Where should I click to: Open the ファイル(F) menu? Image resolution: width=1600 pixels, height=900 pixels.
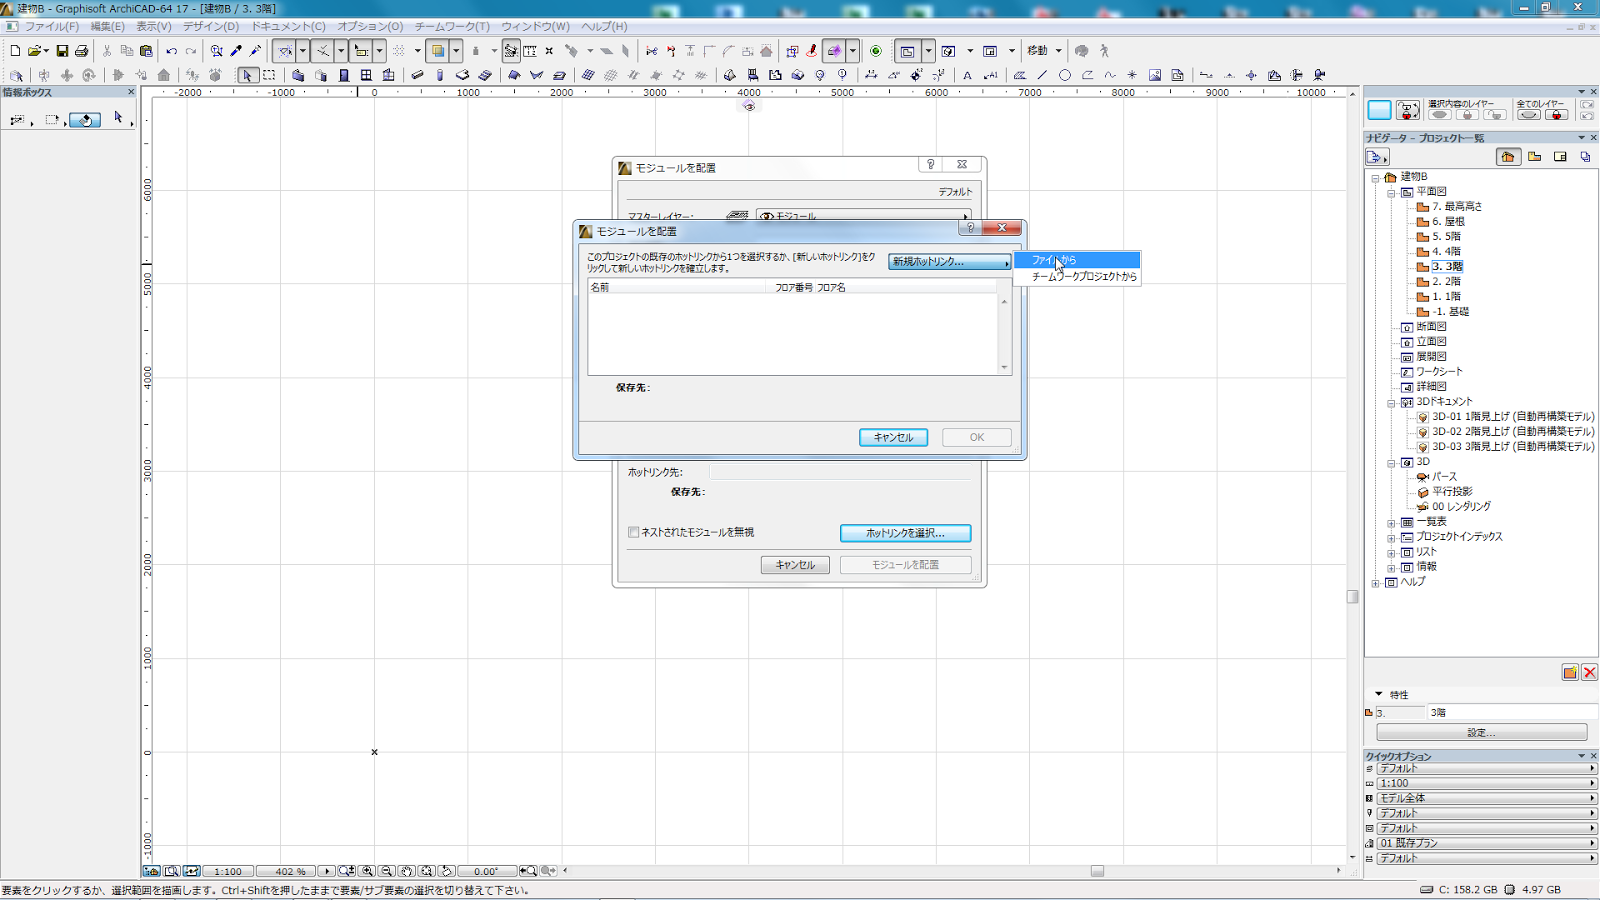(x=51, y=27)
